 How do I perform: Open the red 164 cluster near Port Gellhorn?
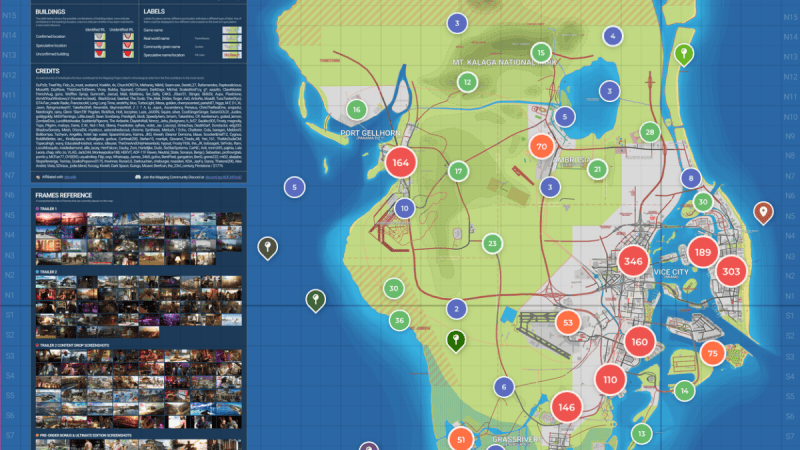[401, 163]
